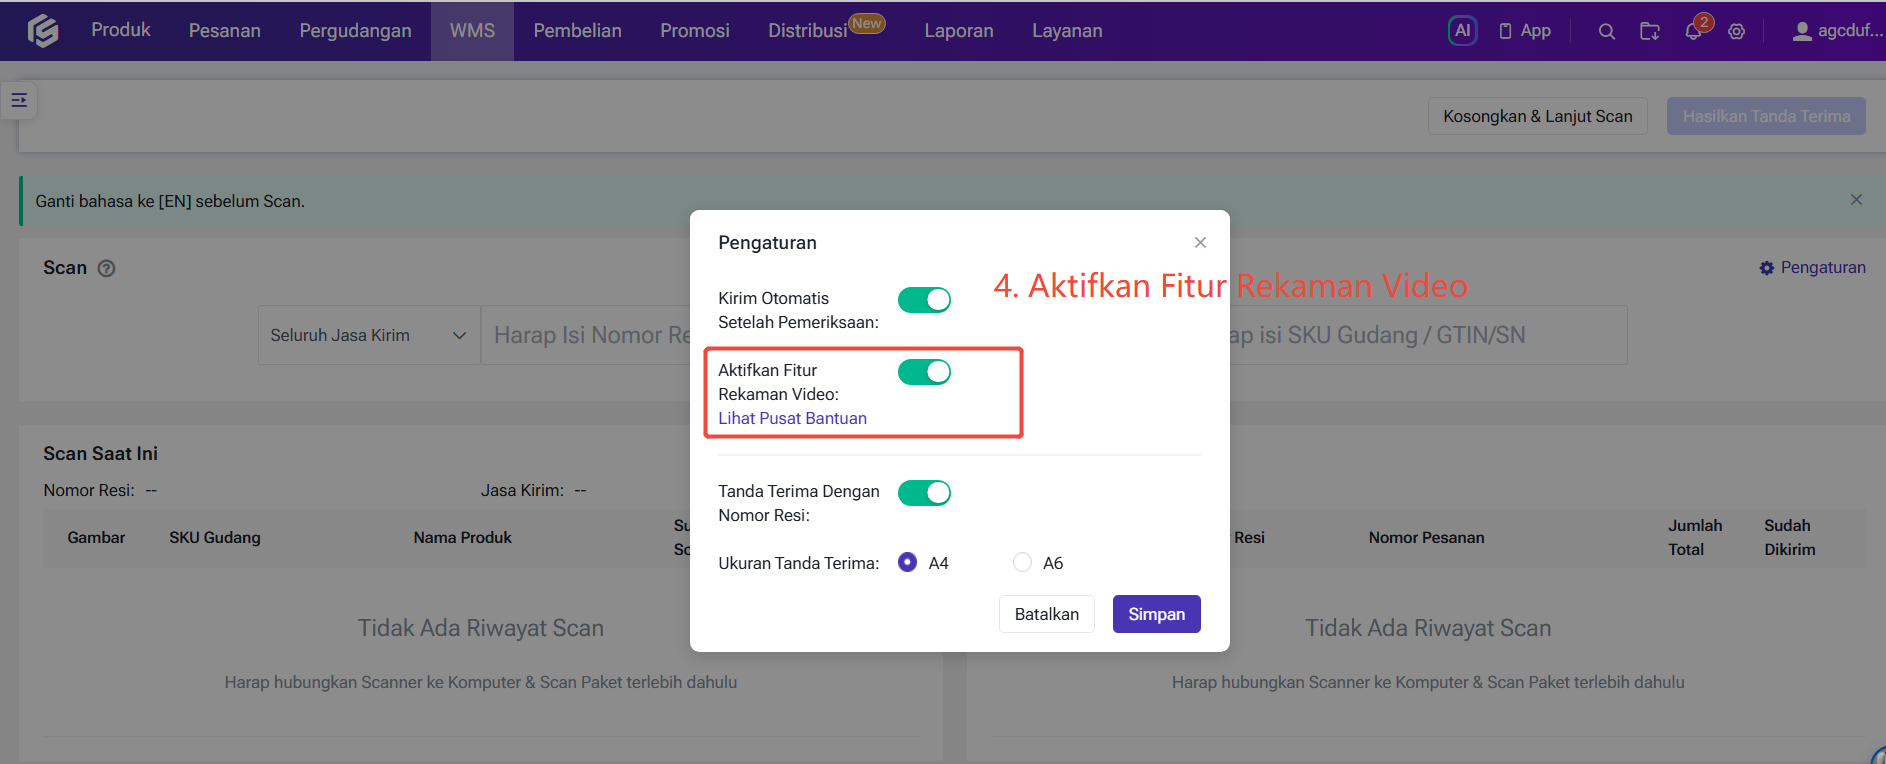This screenshot has width=1886, height=764.
Task: Click the help icon beside Scan
Action: 107,268
